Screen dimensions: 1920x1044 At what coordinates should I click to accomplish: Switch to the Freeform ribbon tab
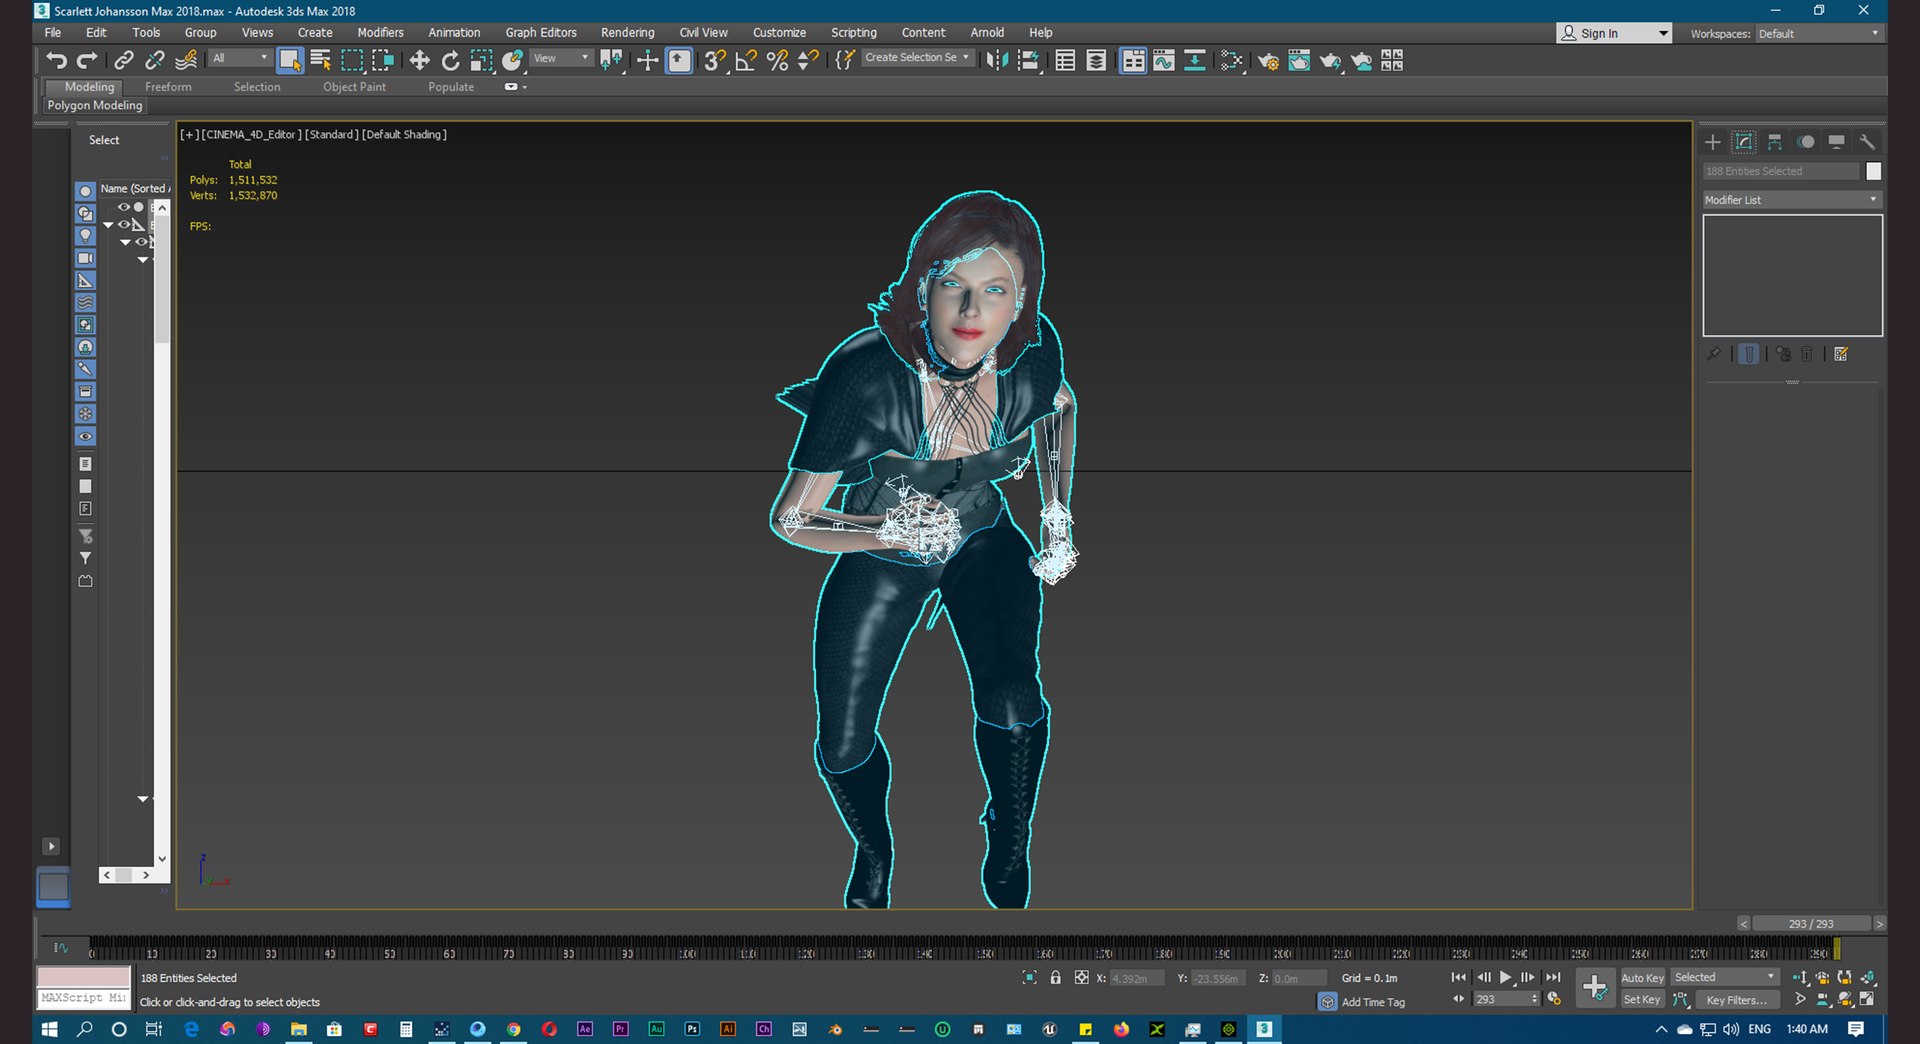pyautogui.click(x=168, y=87)
